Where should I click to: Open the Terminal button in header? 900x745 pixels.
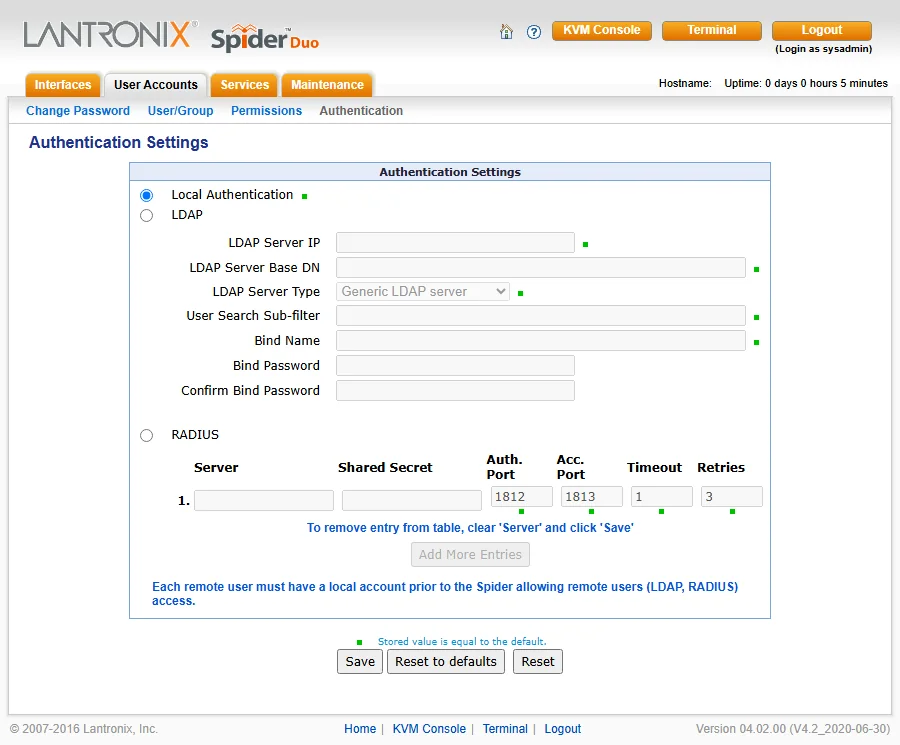click(712, 30)
